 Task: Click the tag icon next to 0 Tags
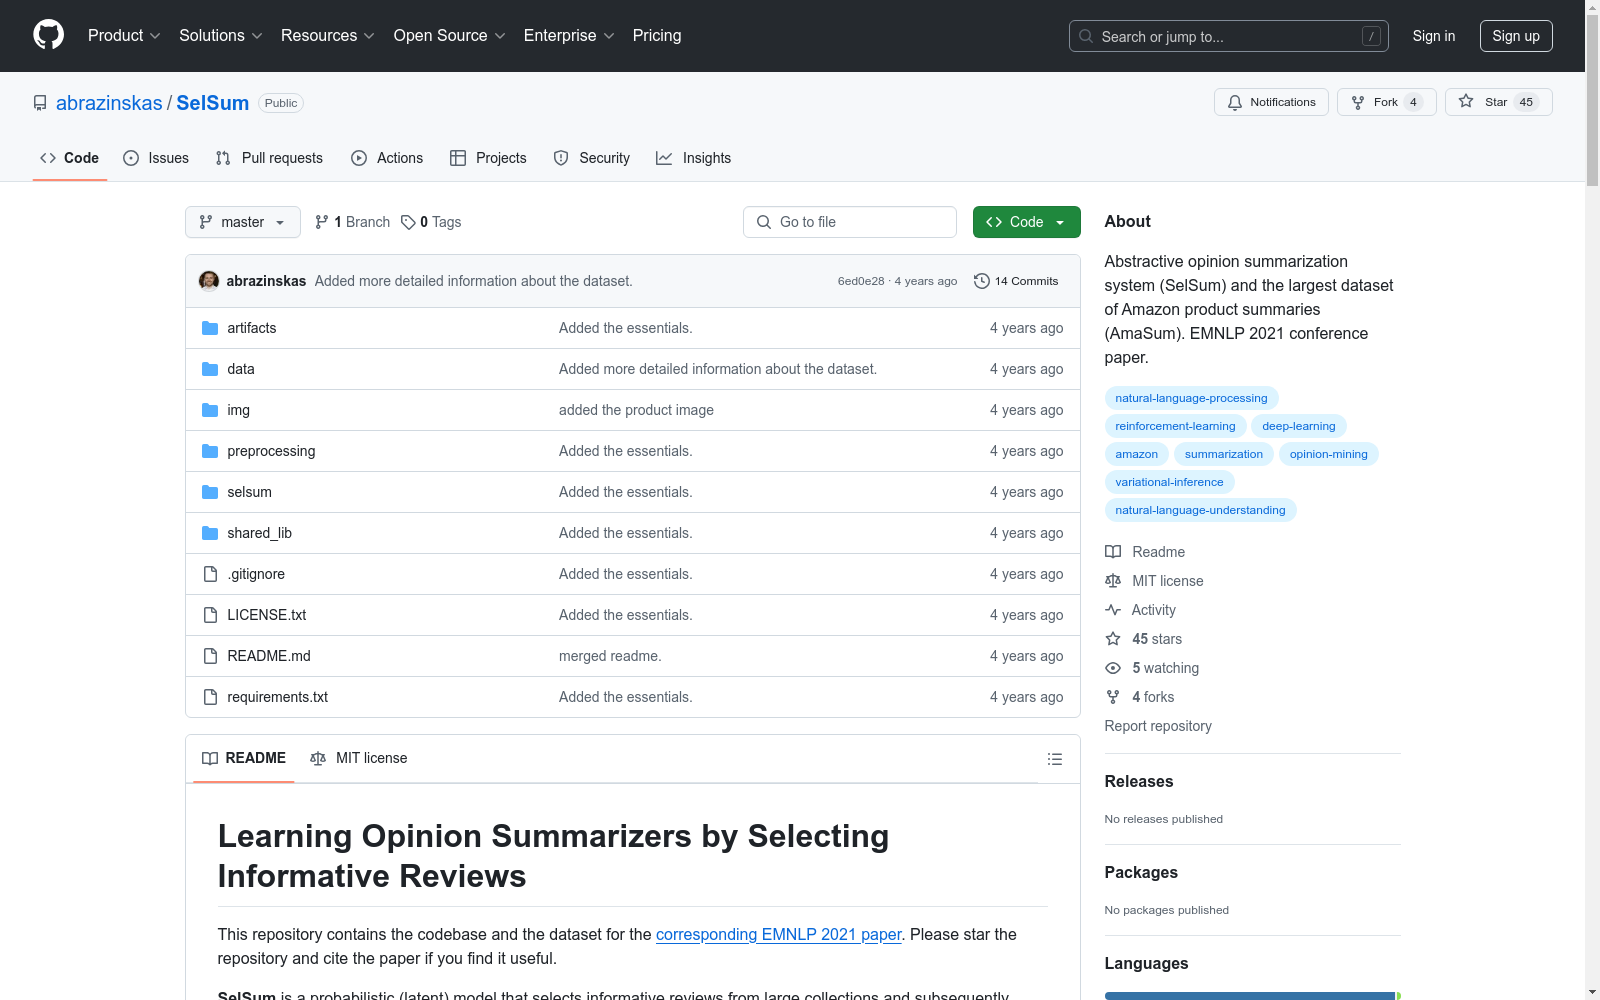[408, 222]
